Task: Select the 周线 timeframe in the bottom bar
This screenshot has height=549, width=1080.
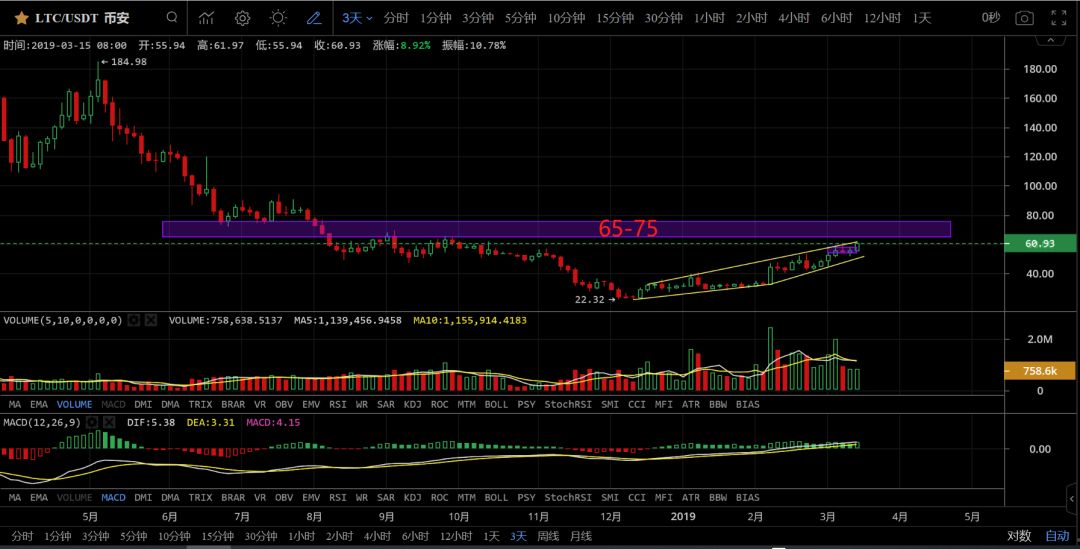Action: coord(548,536)
